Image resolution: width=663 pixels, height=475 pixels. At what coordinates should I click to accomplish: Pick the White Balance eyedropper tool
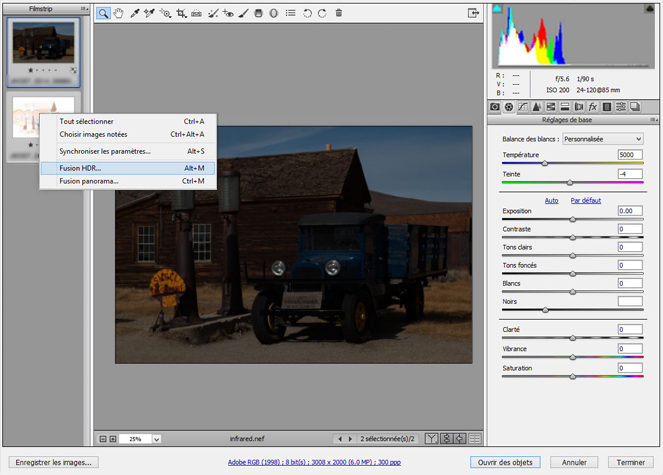pos(135,13)
